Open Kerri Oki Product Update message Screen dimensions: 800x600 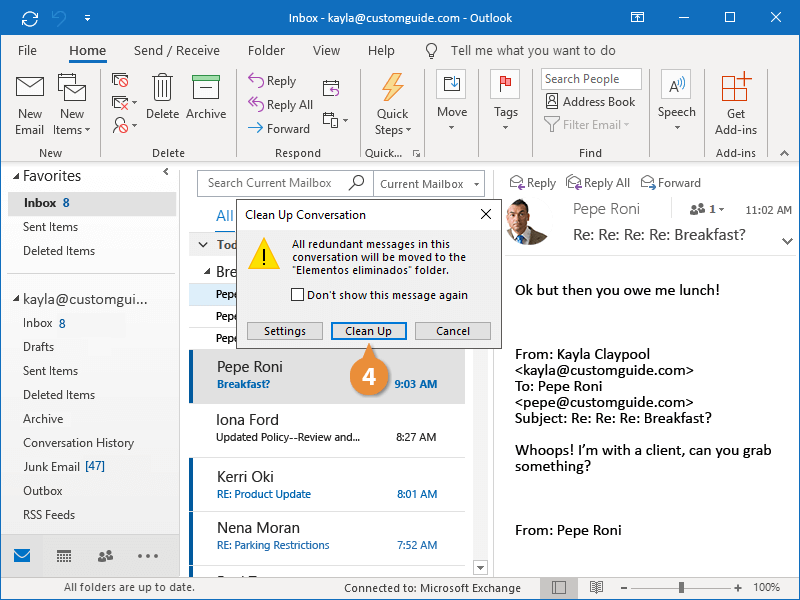[x=327, y=485]
